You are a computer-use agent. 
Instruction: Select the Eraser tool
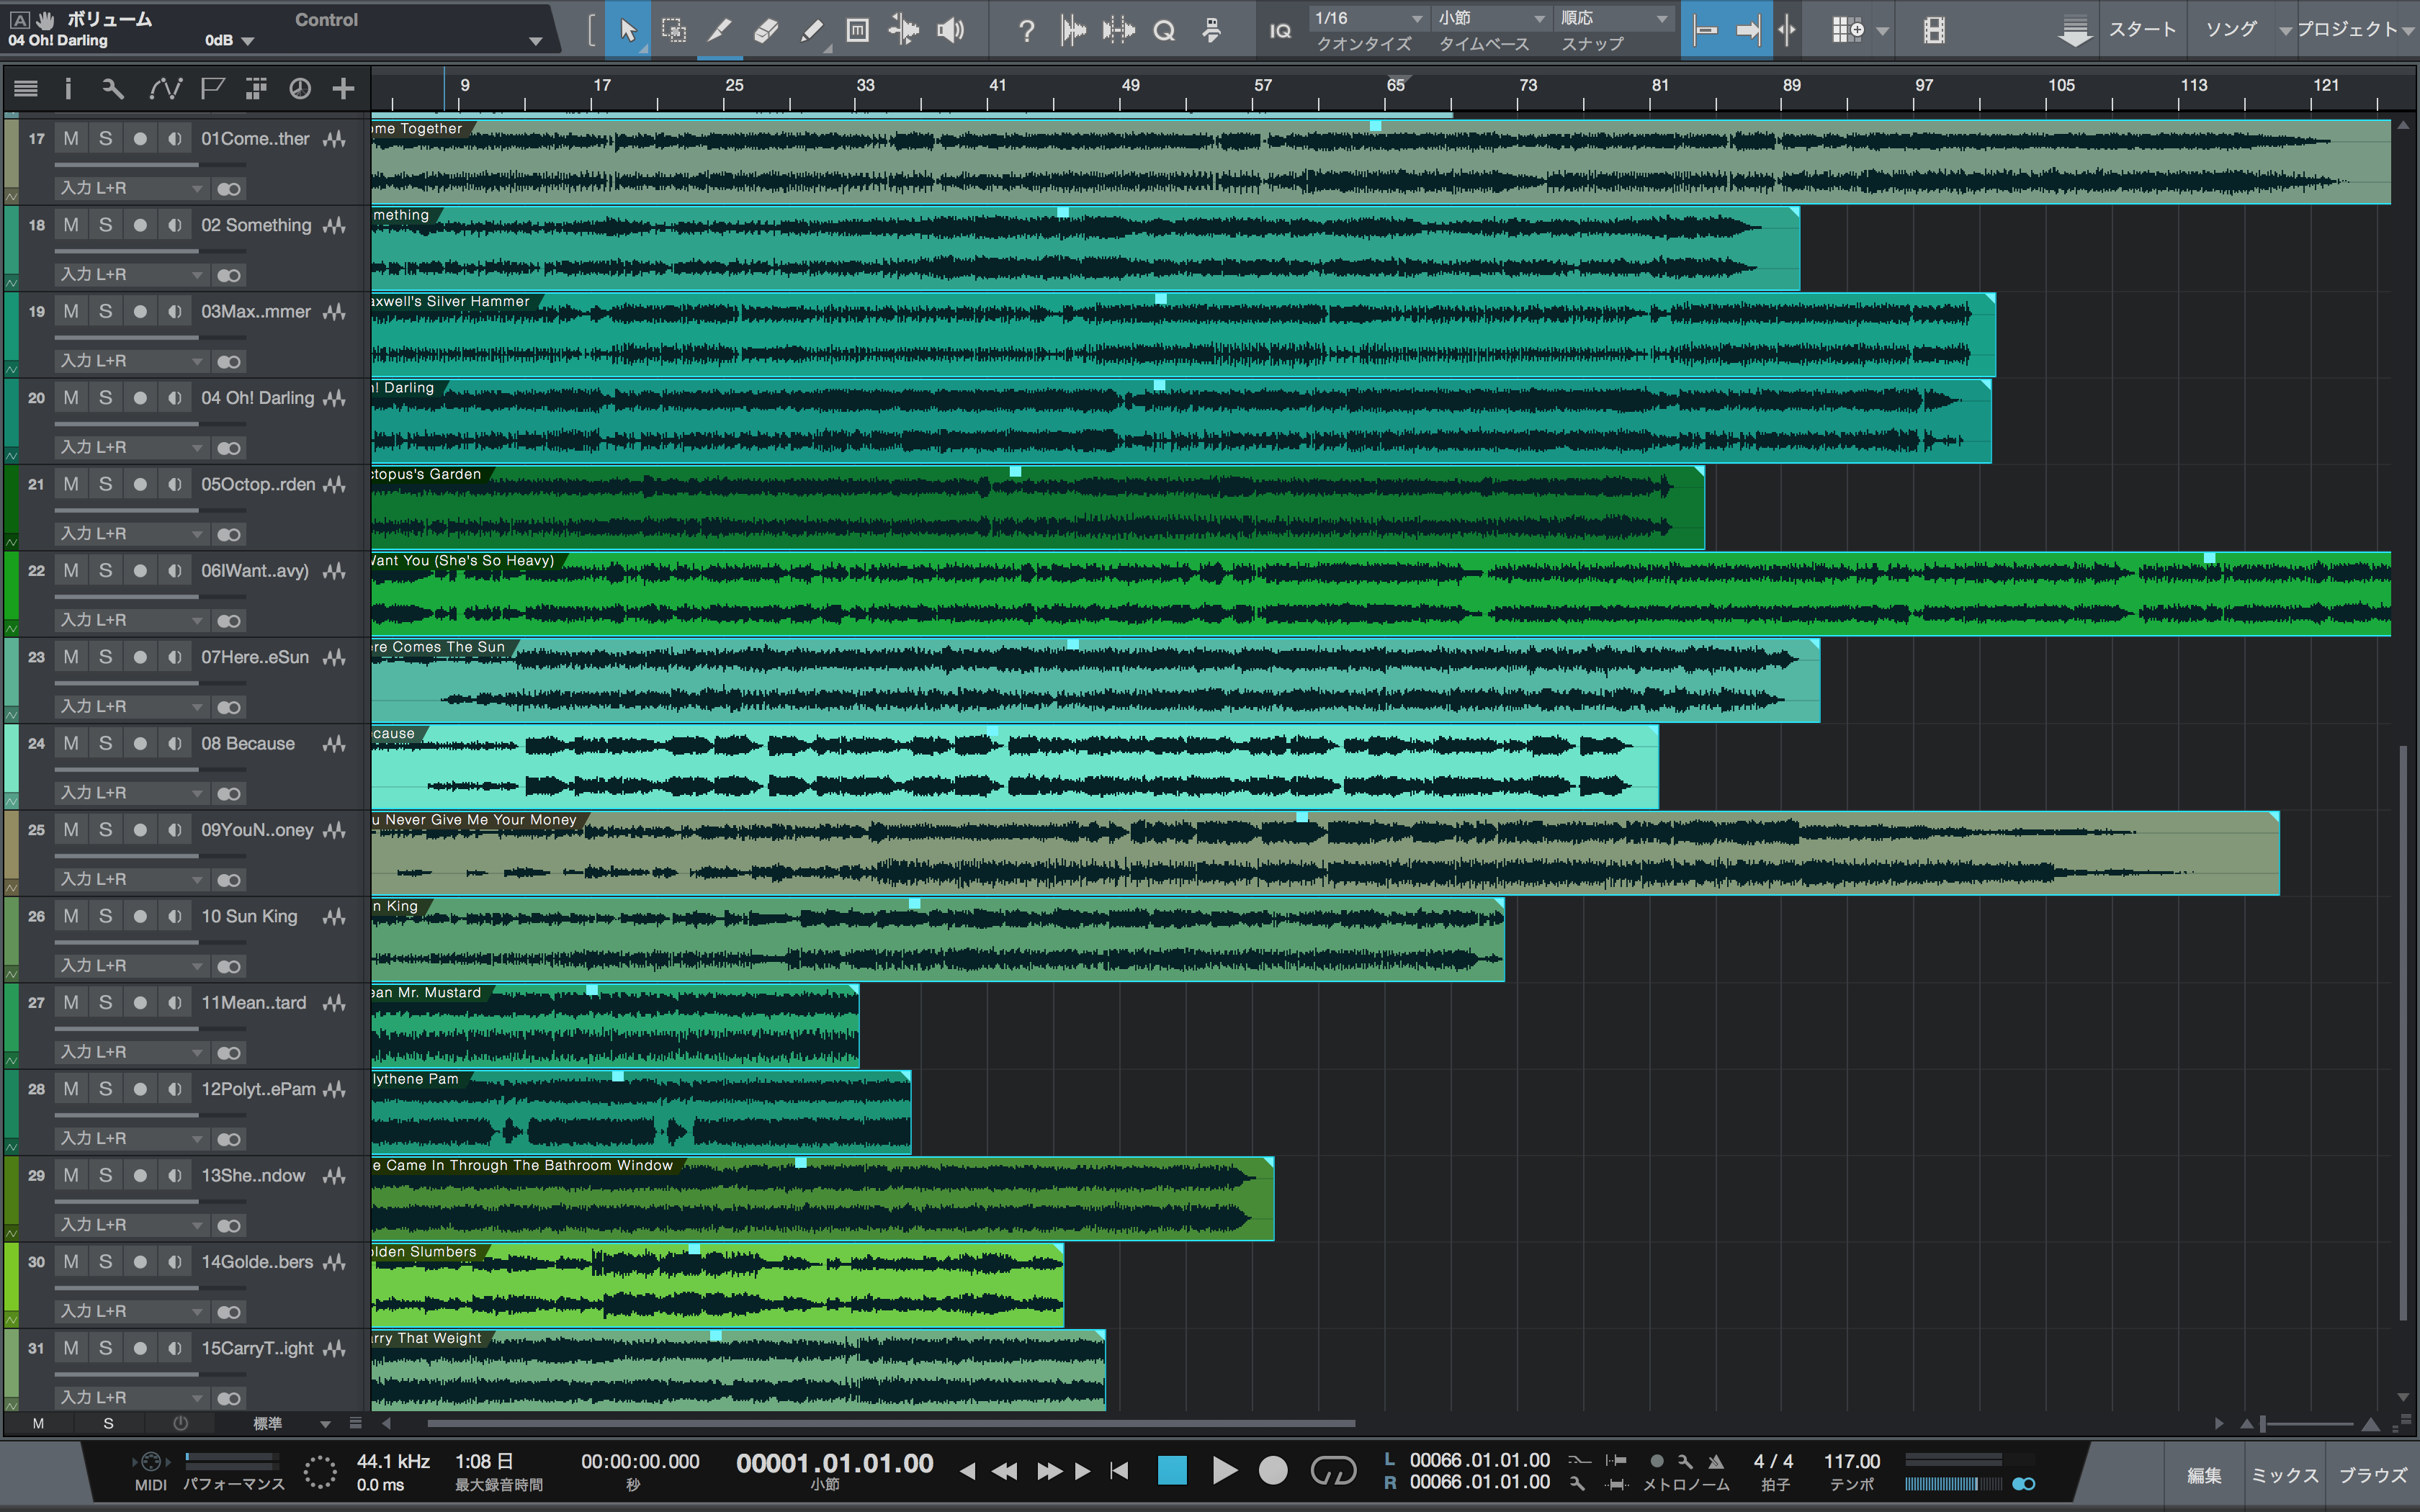coord(766,30)
